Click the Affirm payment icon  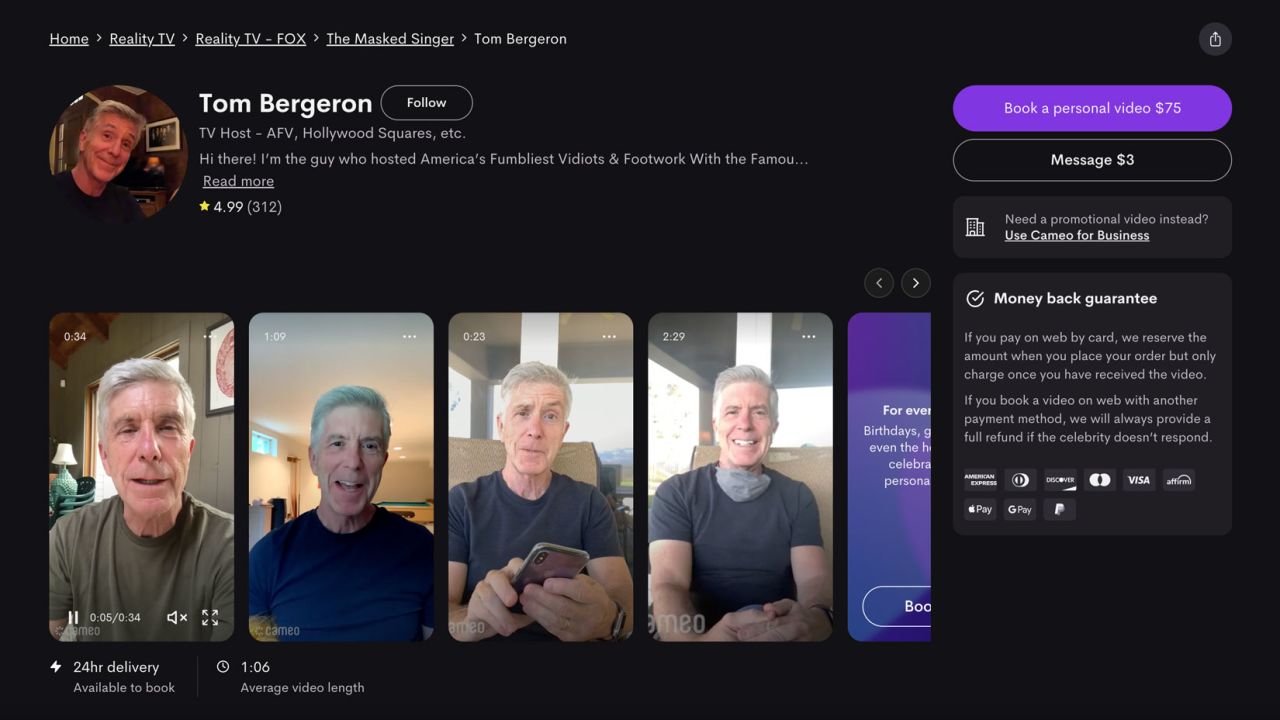[1179, 480]
